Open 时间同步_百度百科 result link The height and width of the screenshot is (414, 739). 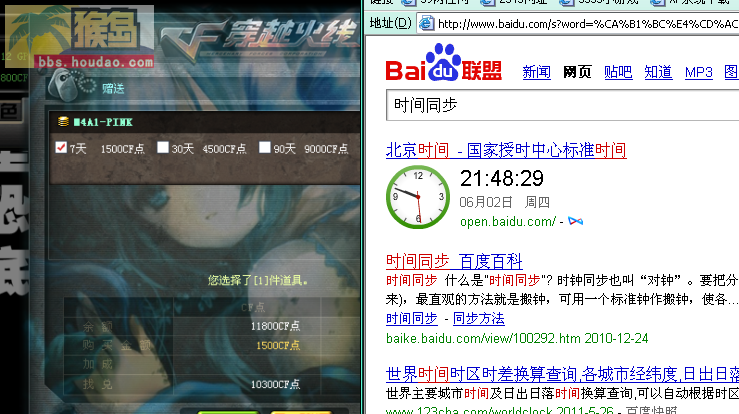coord(454,261)
